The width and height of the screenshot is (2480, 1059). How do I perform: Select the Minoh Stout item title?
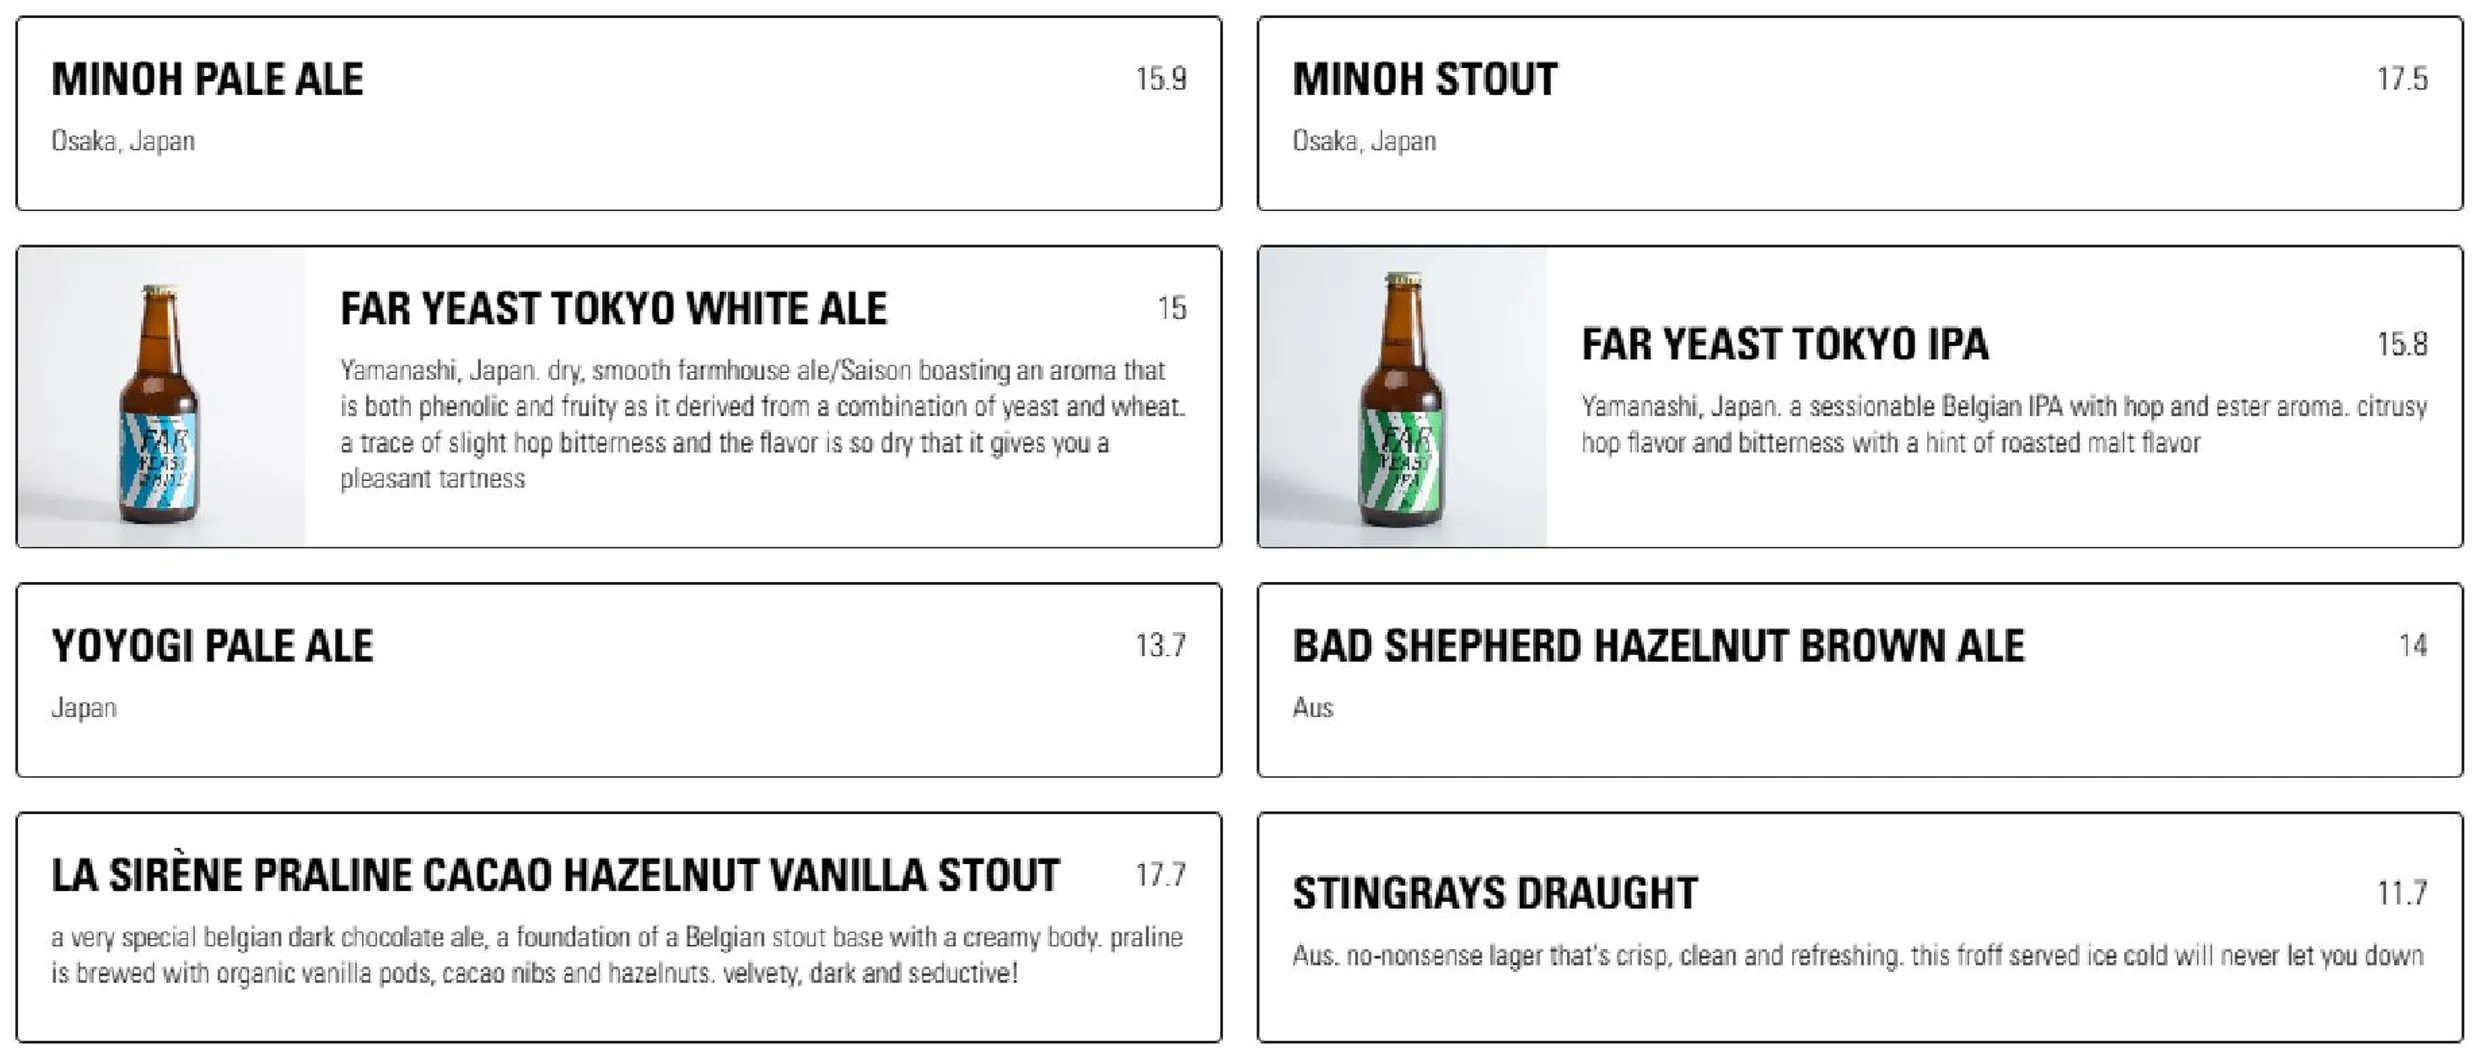(1424, 79)
